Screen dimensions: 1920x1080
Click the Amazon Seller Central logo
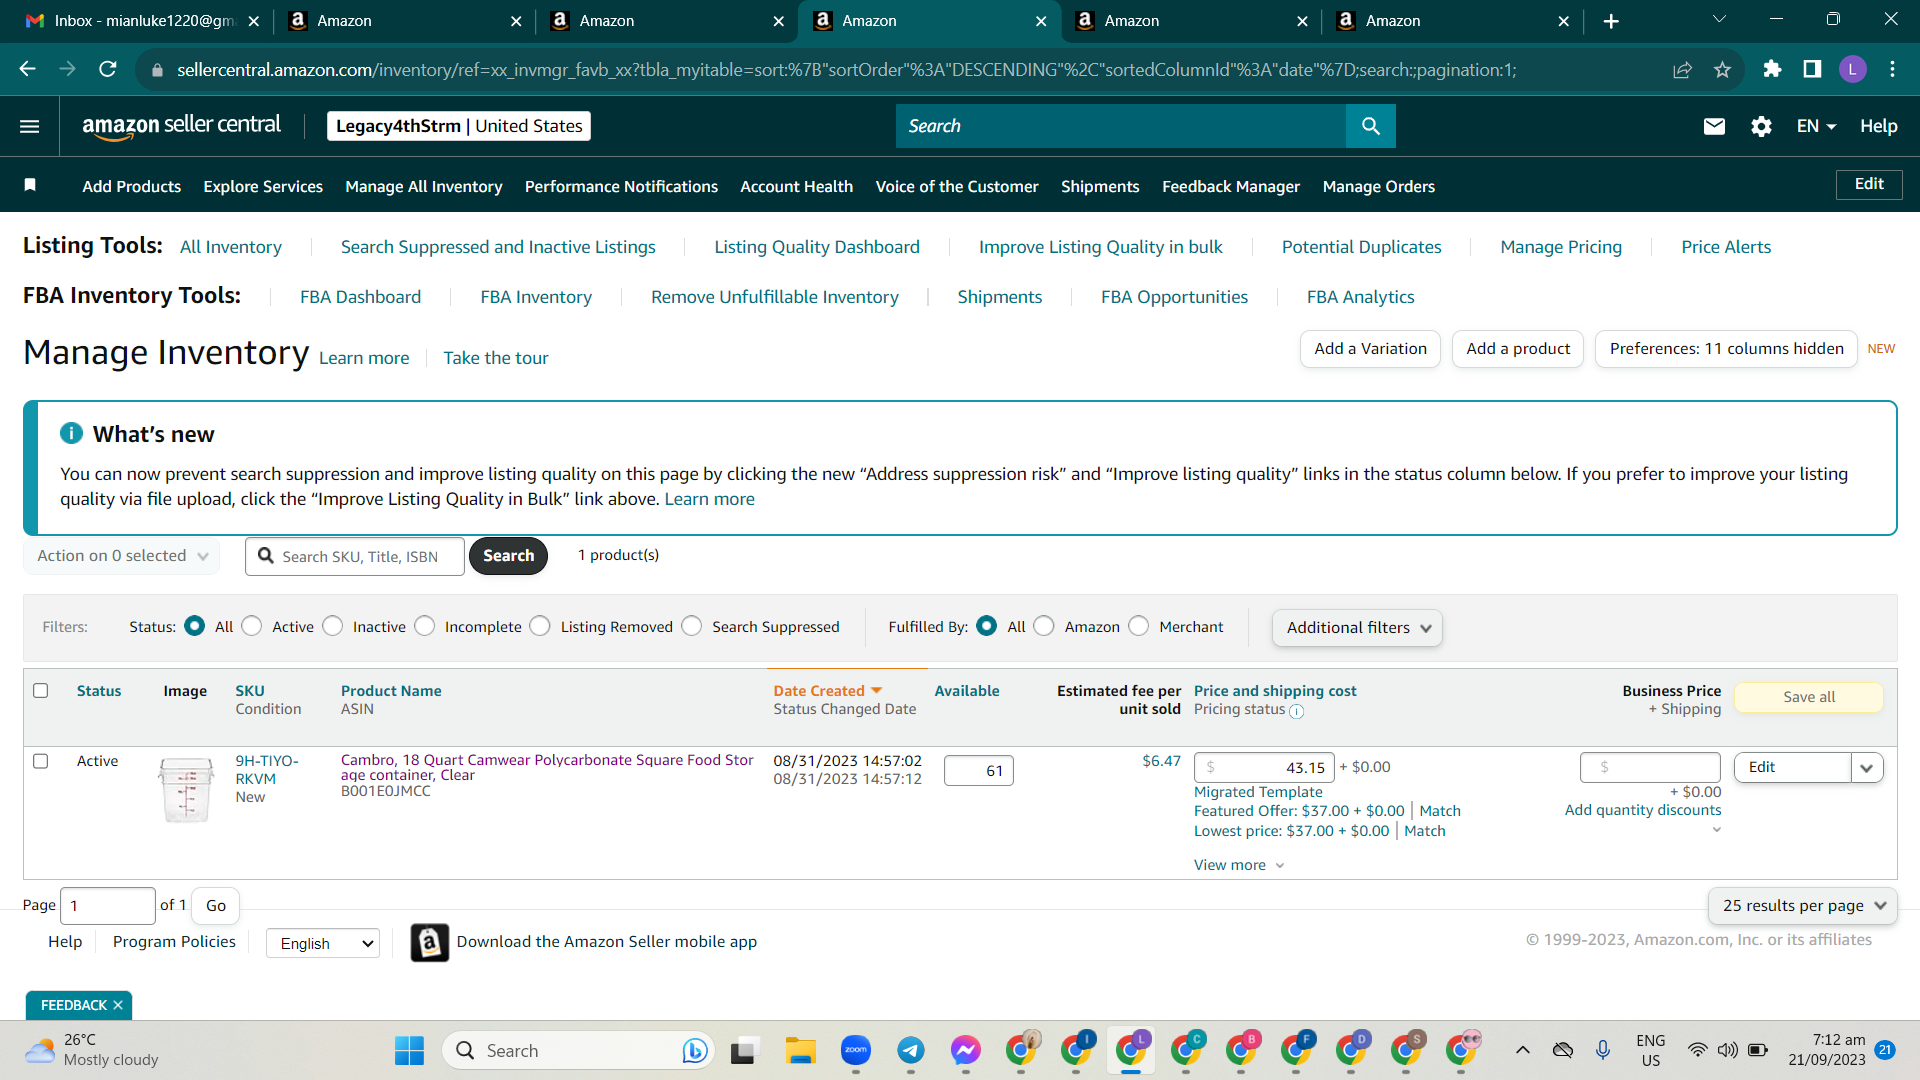(x=181, y=126)
